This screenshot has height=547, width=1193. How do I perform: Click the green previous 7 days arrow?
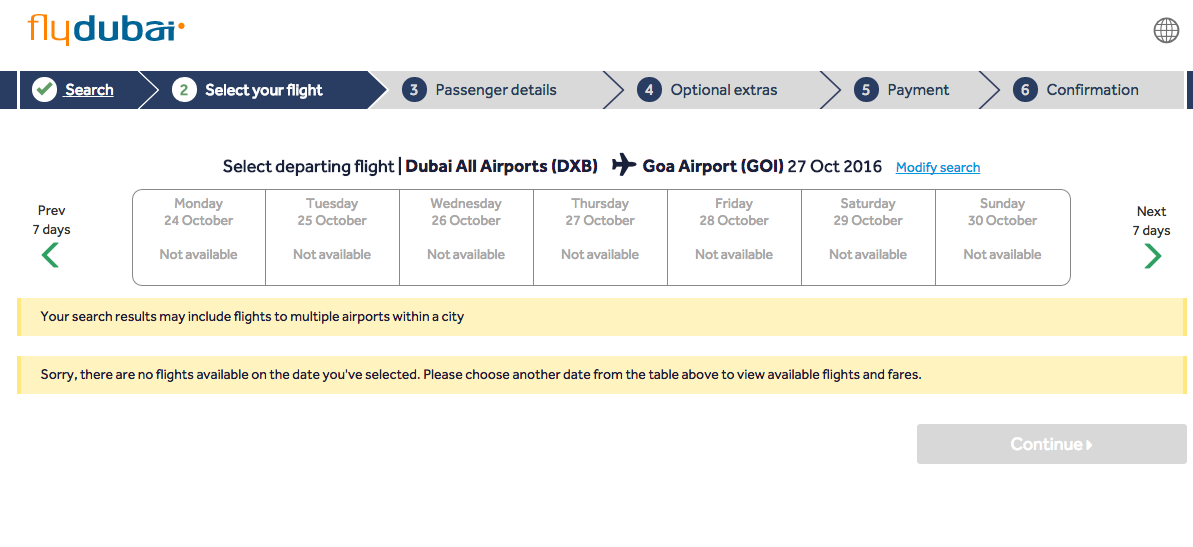tap(50, 256)
